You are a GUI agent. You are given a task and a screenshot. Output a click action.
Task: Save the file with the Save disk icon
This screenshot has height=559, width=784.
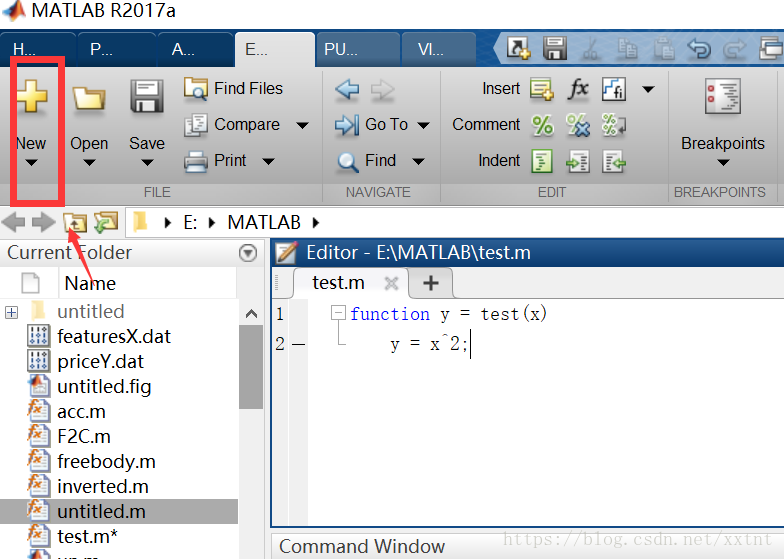[147, 96]
